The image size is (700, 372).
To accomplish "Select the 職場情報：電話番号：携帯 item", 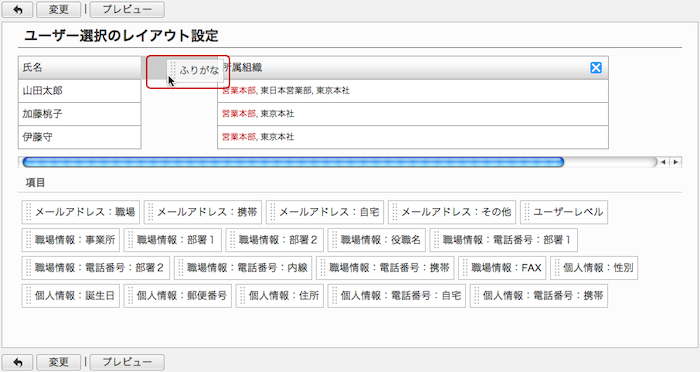I will pyautogui.click(x=385, y=268).
